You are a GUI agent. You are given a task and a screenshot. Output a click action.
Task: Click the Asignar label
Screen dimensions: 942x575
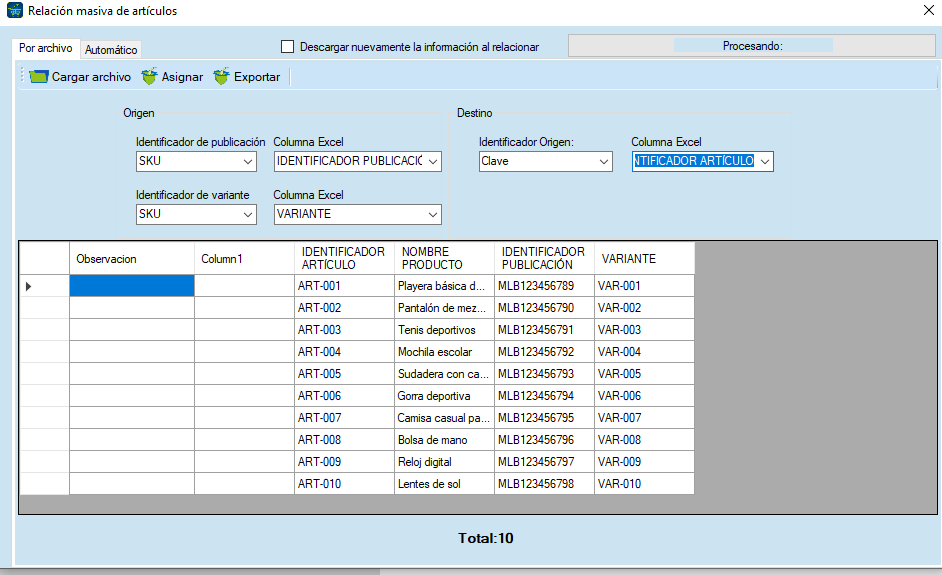182,77
